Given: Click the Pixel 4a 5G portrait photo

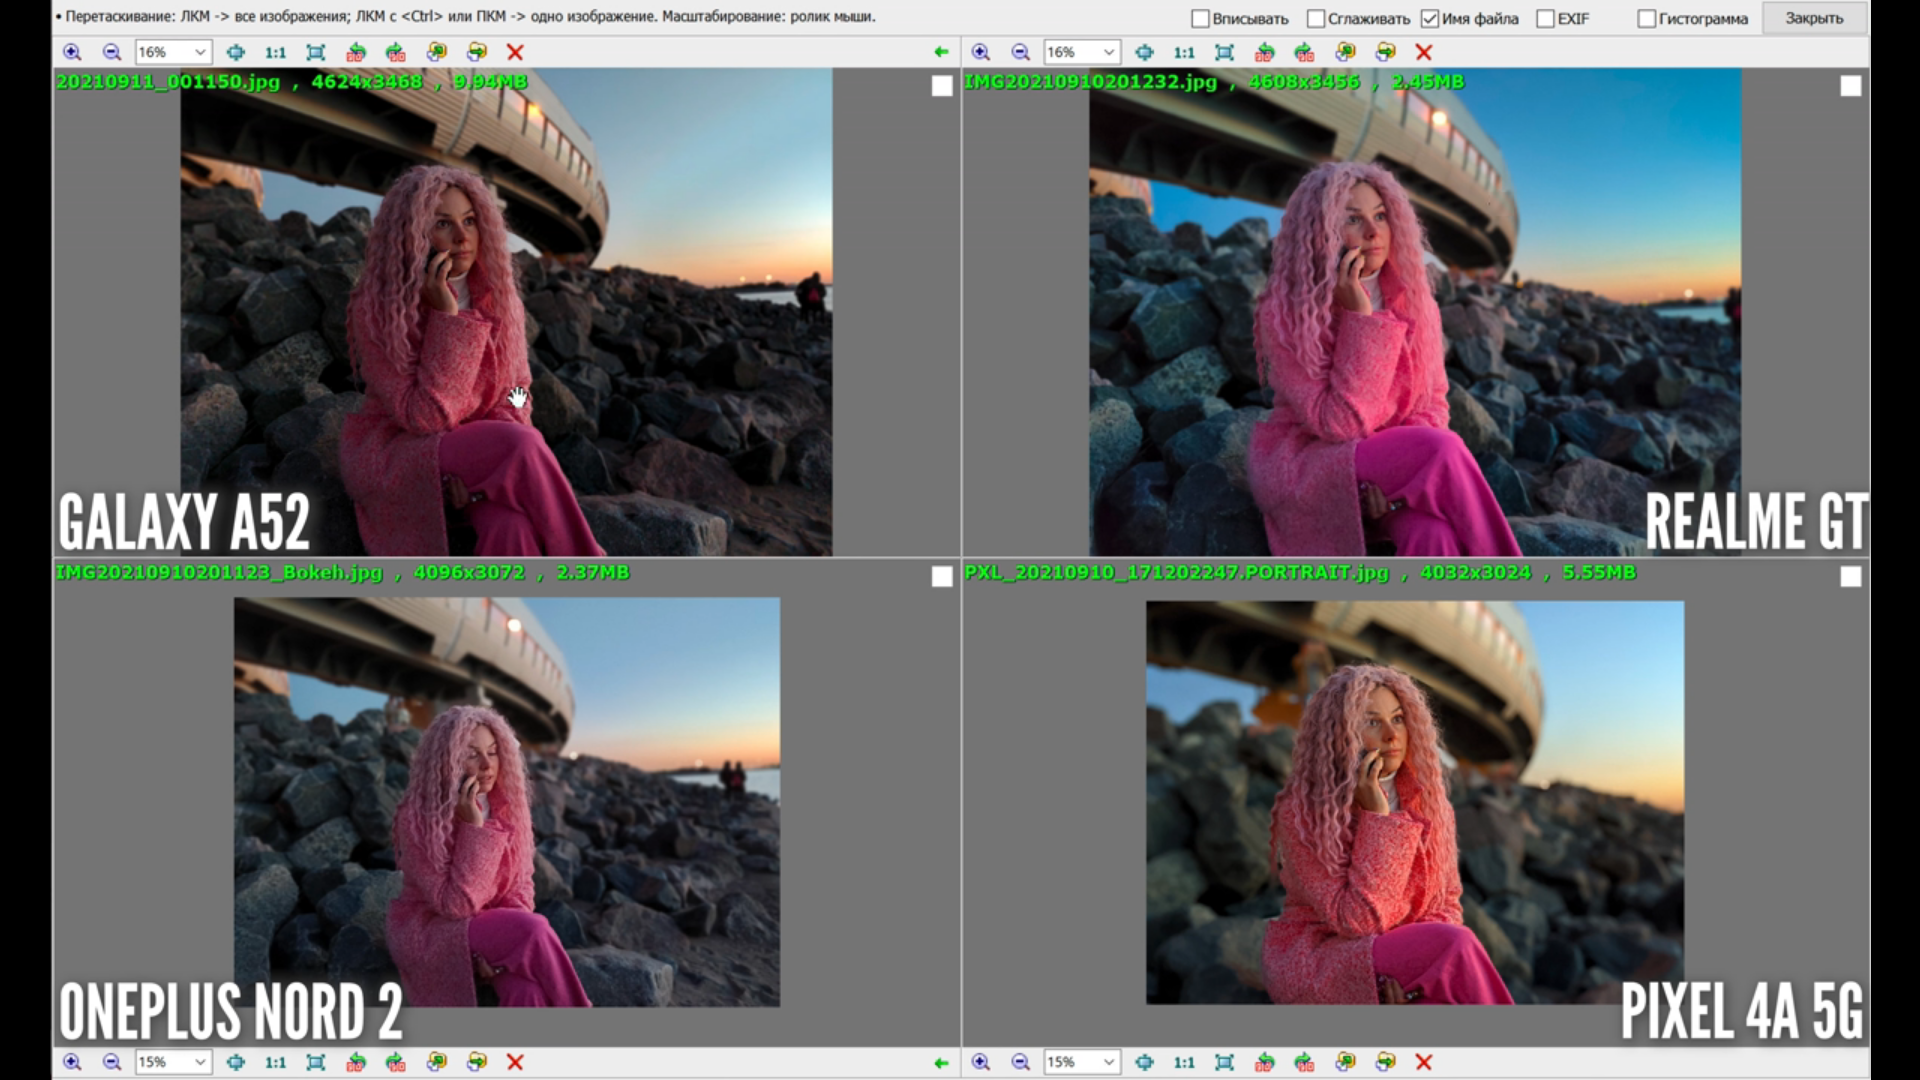Looking at the screenshot, I should 1414,802.
